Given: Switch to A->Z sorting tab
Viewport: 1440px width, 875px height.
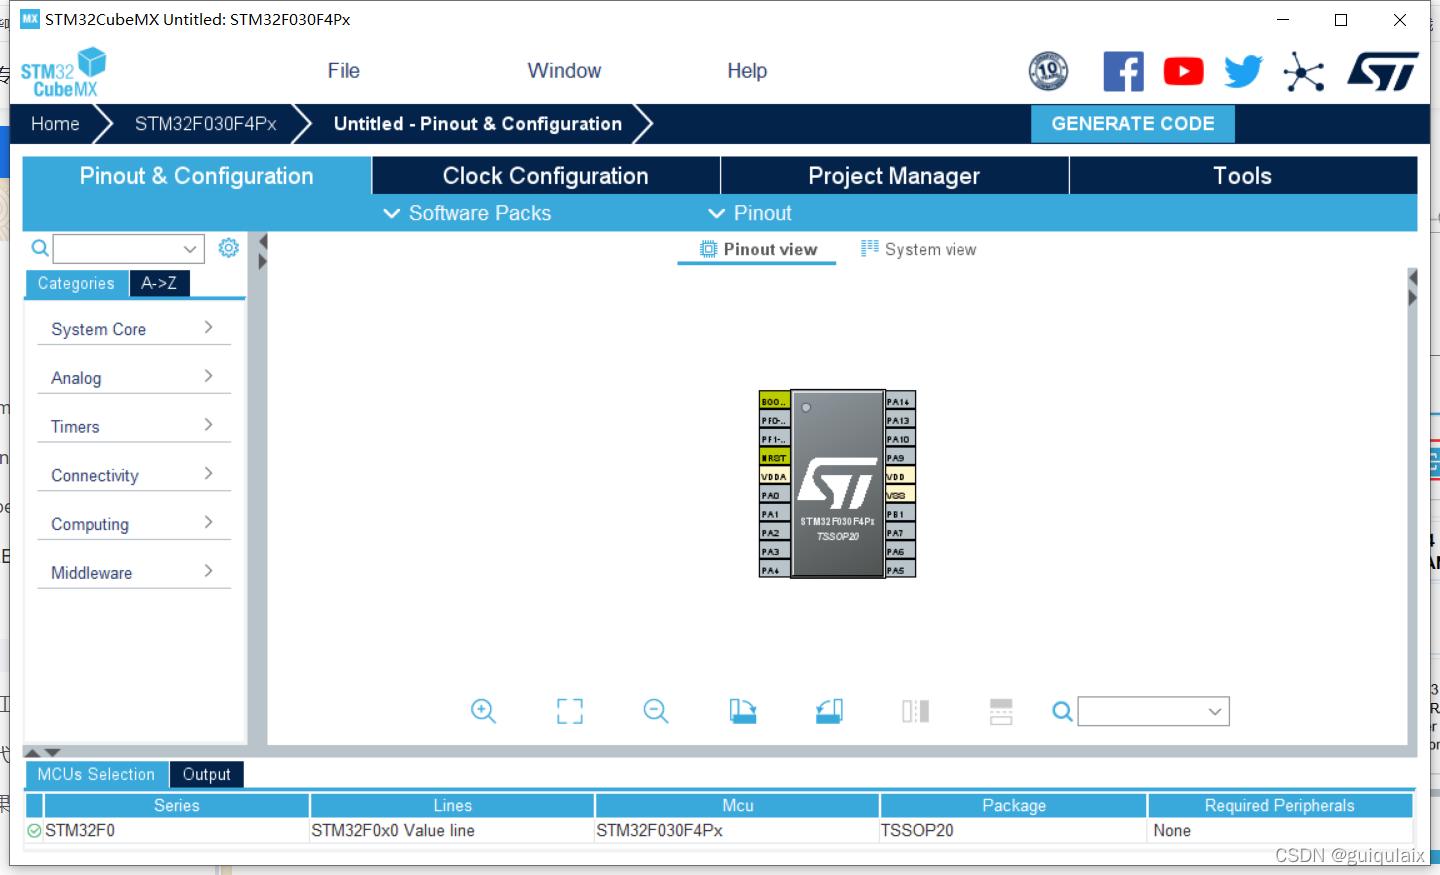Looking at the screenshot, I should click(159, 283).
